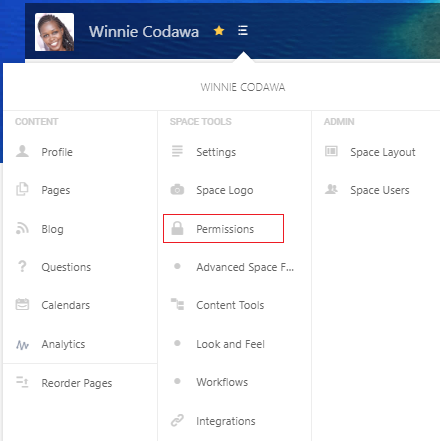Open the Content Tools entry
440x441 pixels.
(230, 305)
